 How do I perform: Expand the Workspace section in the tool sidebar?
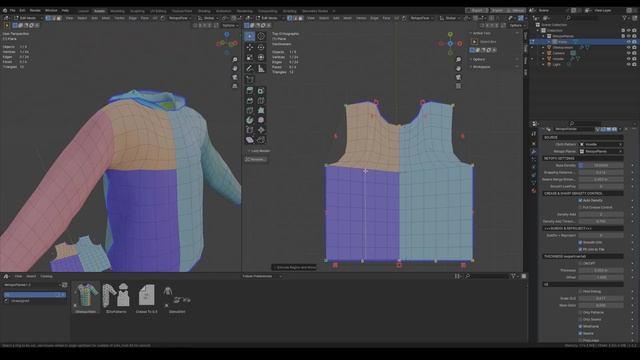482,67
